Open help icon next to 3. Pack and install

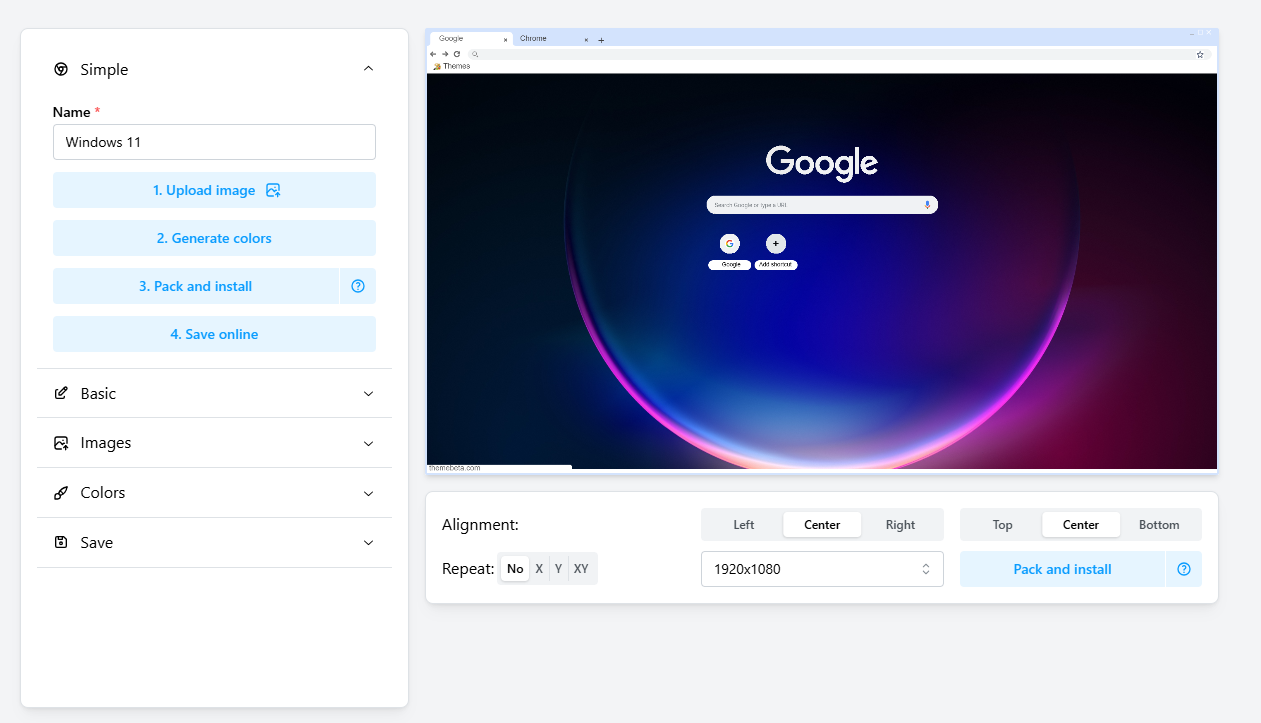click(x=358, y=286)
